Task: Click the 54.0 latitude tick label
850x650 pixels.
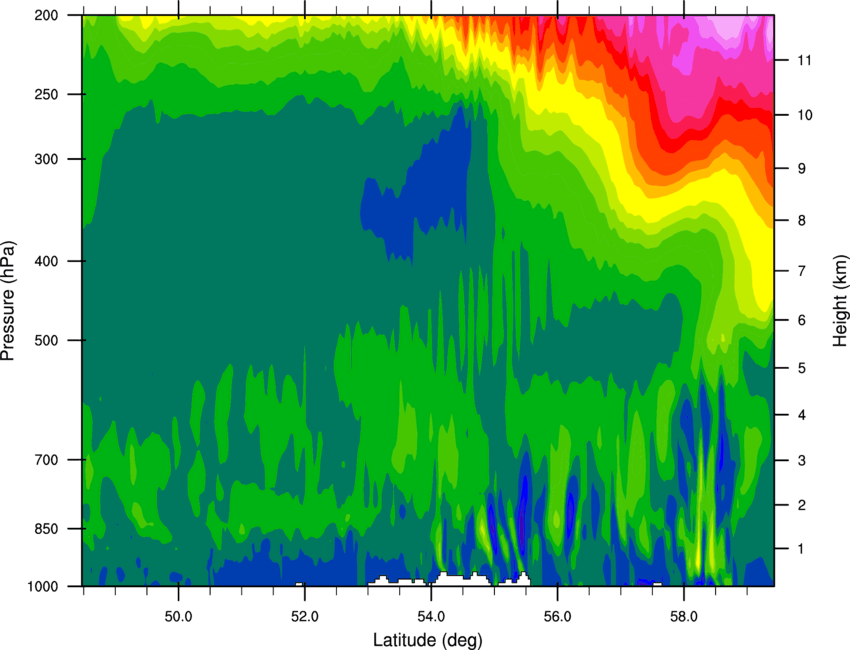Action: click(431, 617)
